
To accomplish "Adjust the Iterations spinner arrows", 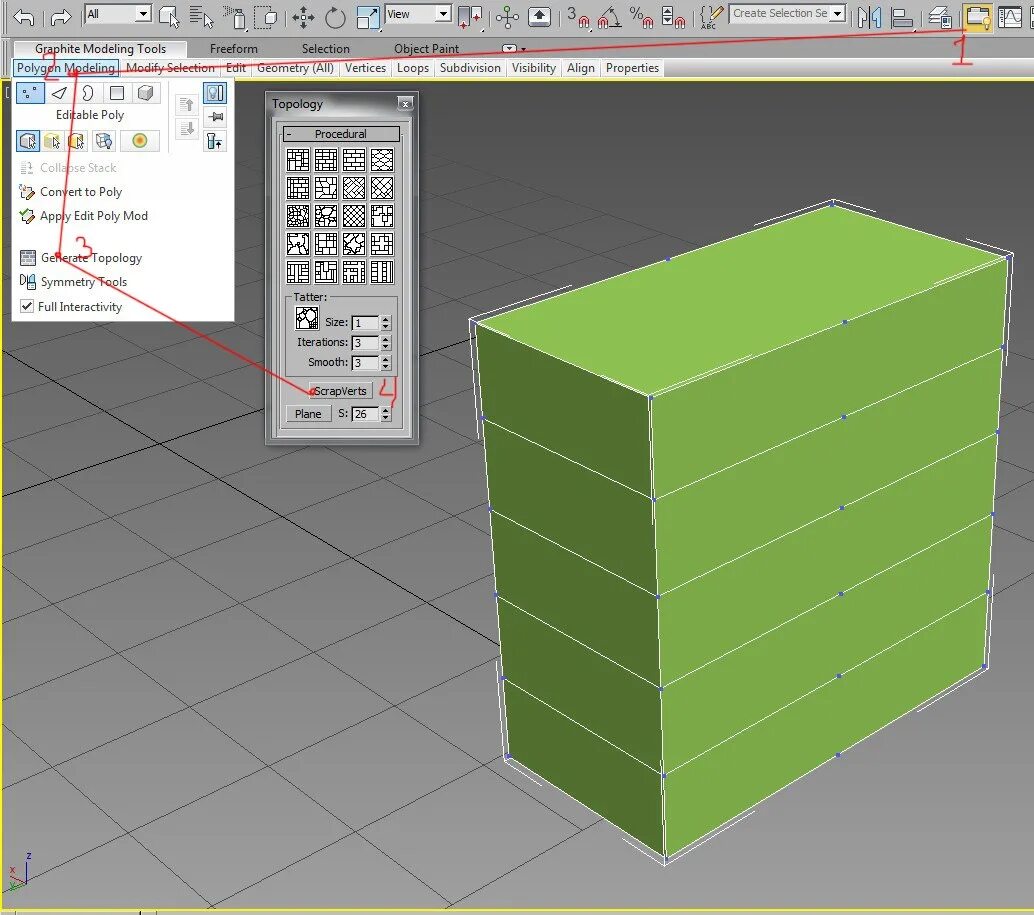I will point(386,343).
